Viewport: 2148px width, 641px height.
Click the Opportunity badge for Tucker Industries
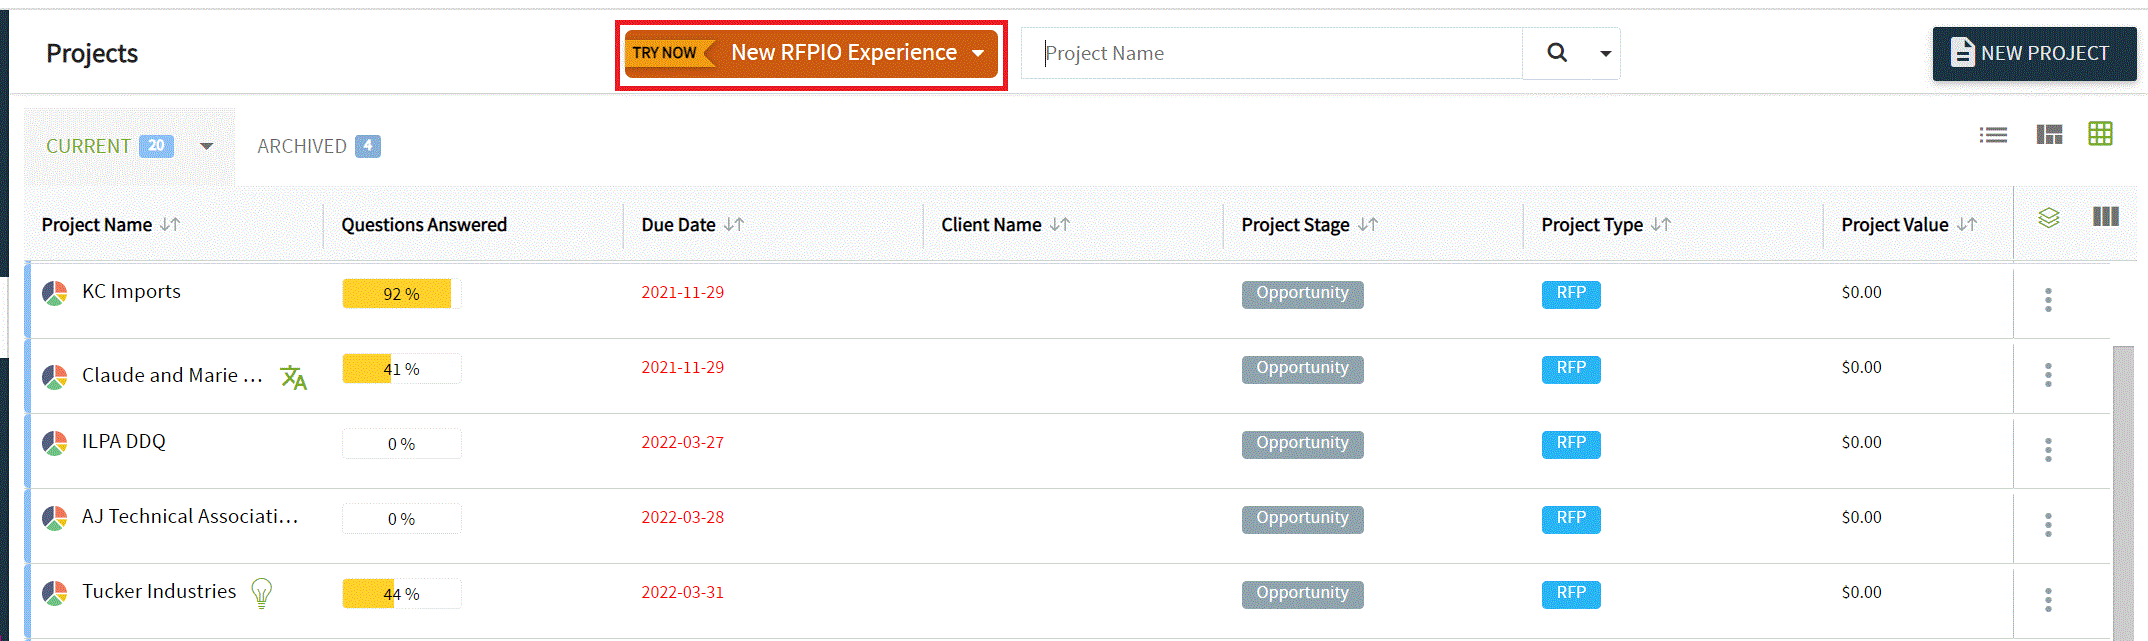1303,594
